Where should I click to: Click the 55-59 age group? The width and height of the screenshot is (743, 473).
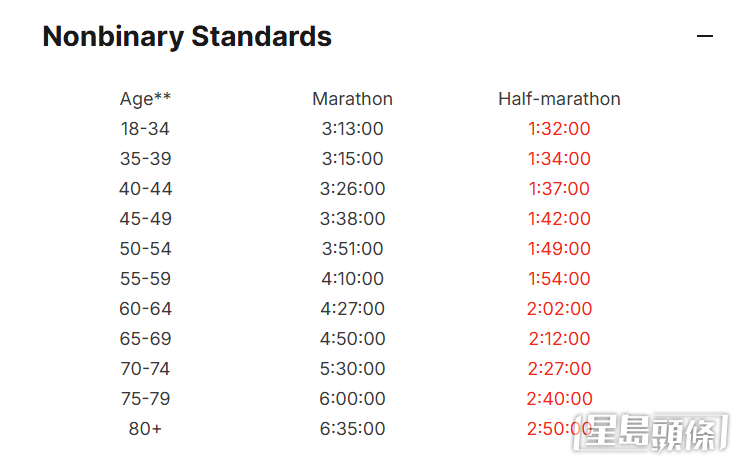click(145, 279)
